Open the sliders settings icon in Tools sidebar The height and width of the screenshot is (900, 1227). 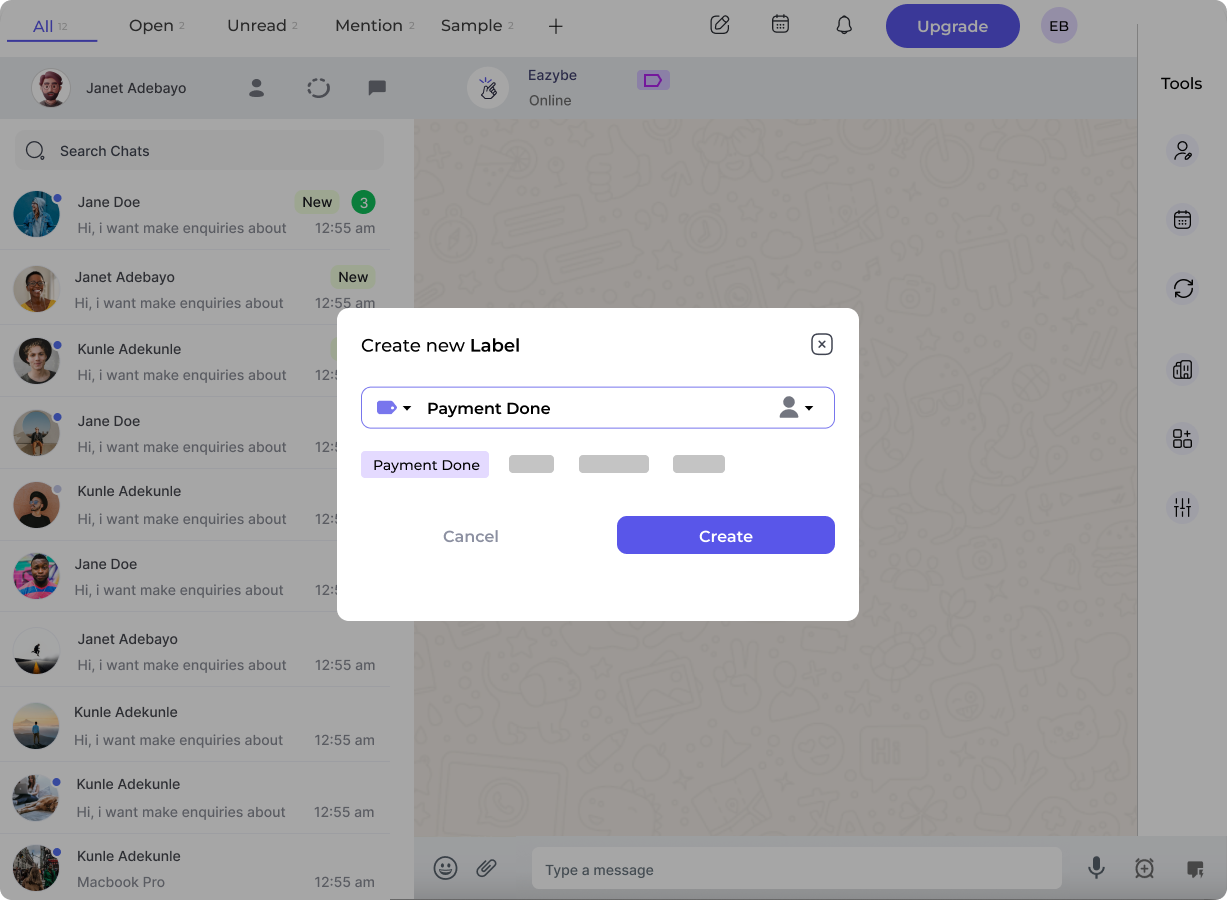pyautogui.click(x=1183, y=508)
